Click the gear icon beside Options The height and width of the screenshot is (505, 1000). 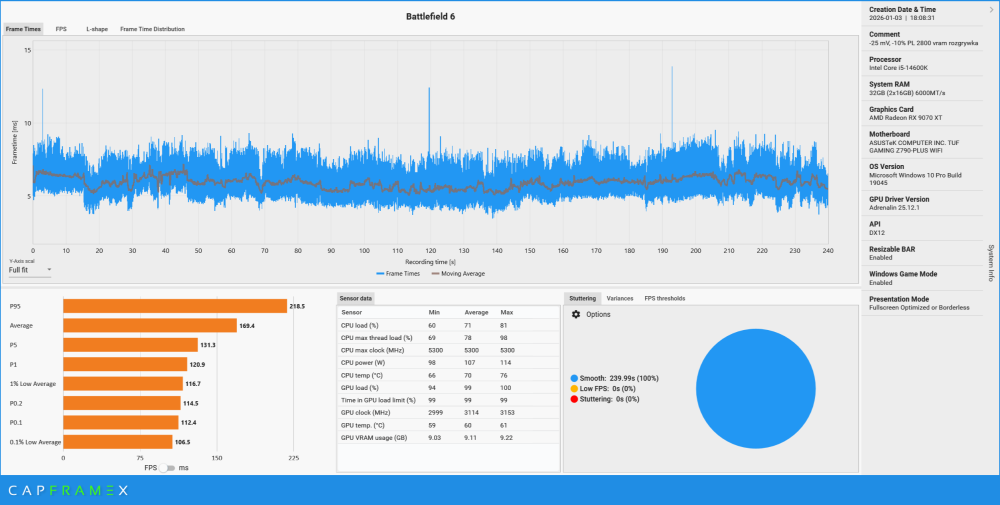click(x=576, y=314)
